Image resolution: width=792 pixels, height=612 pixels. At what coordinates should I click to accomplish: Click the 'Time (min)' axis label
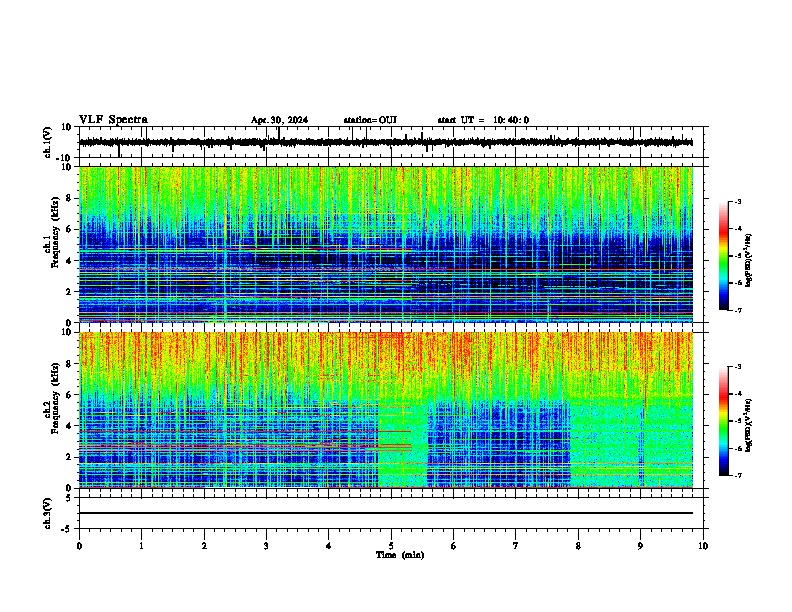coord(400,555)
